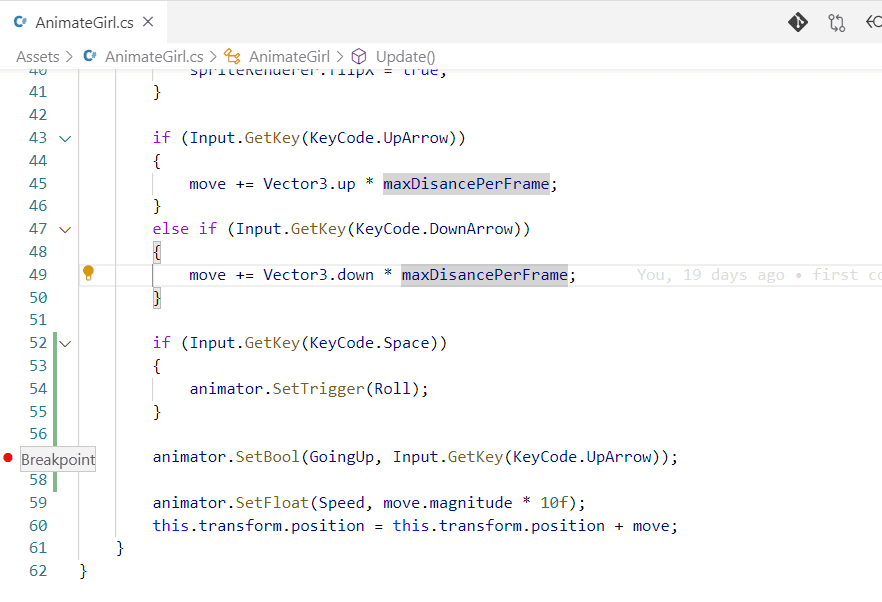Click the class icon beside AnimateGirl in breadcrumb
Screen dimensions: 882x602
tap(232, 57)
